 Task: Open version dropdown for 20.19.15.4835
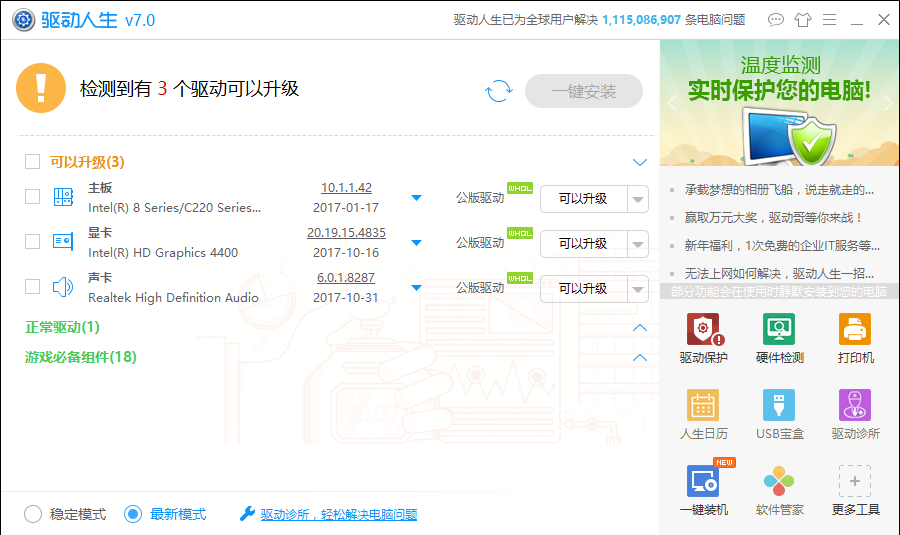coord(417,243)
